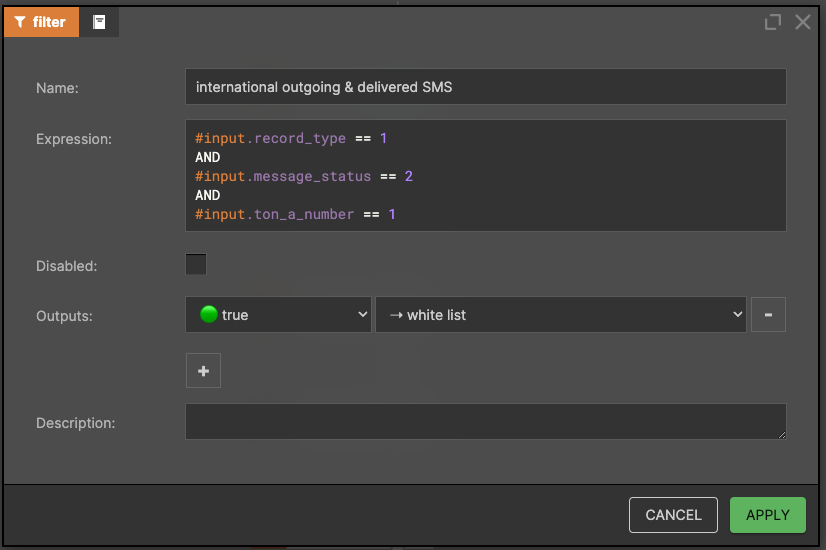Click the #input.ton_a_number expression line
826x550 pixels.
[x=295, y=214]
